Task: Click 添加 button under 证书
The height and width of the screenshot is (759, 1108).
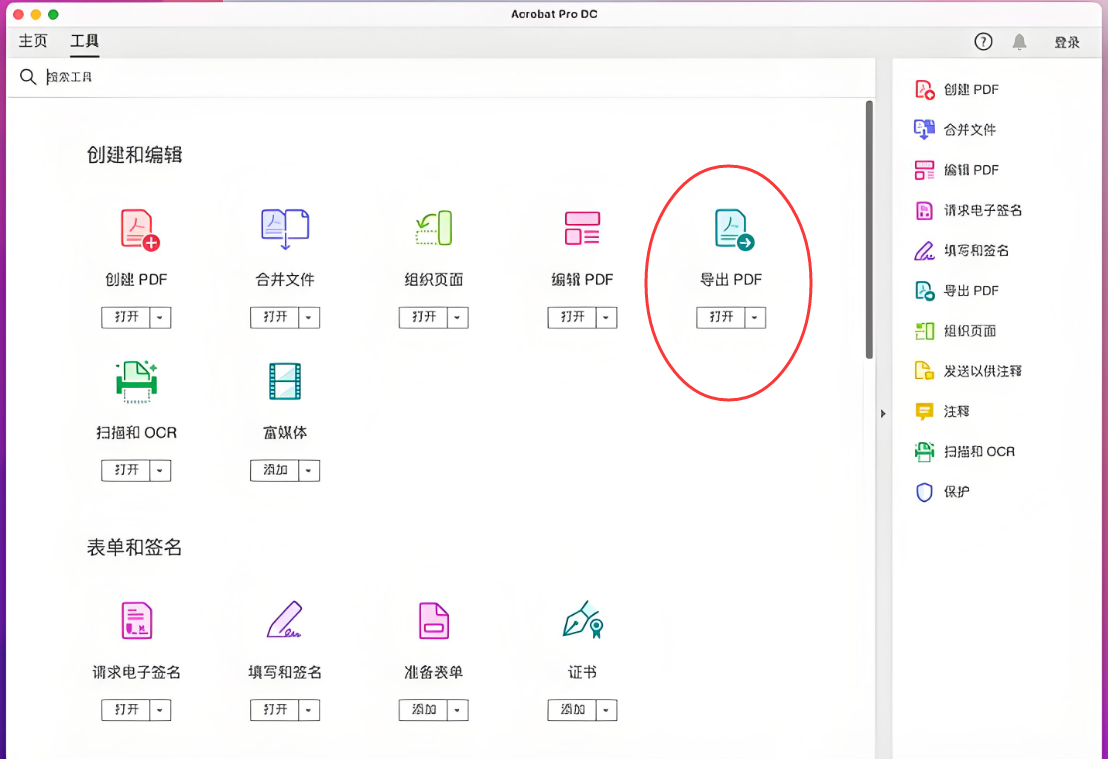Action: pyautogui.click(x=572, y=710)
